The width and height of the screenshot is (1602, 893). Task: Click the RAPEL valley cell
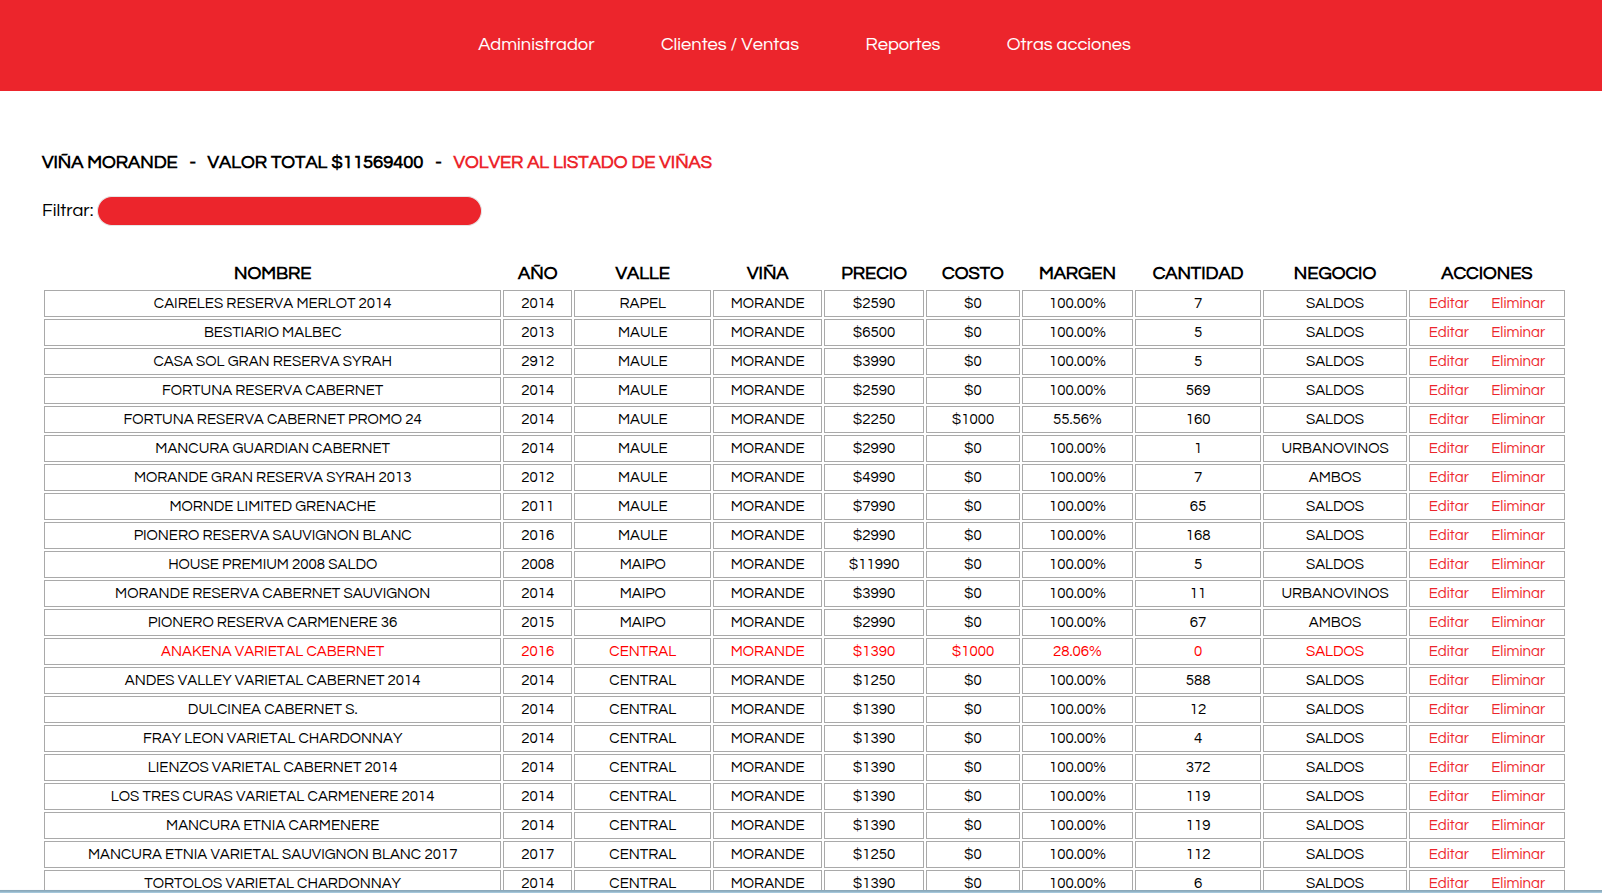point(642,303)
